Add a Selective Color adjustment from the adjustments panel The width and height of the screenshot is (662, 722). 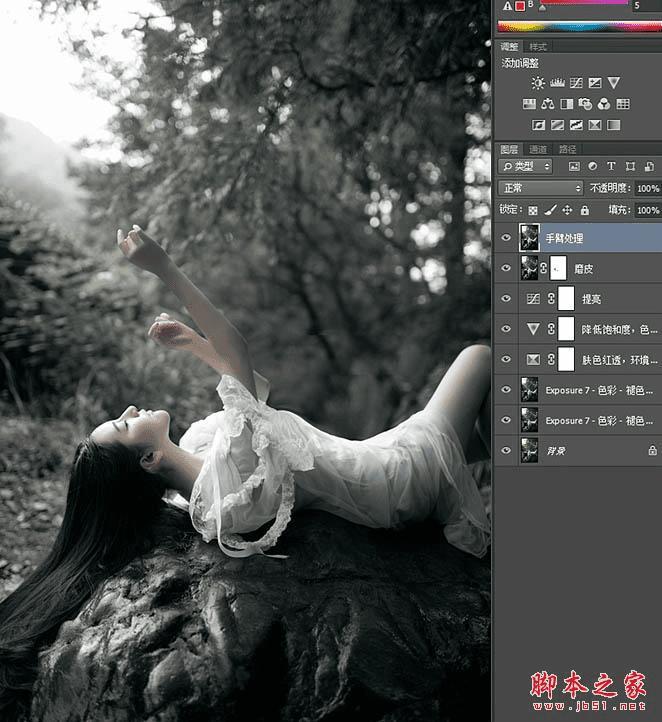coord(595,125)
